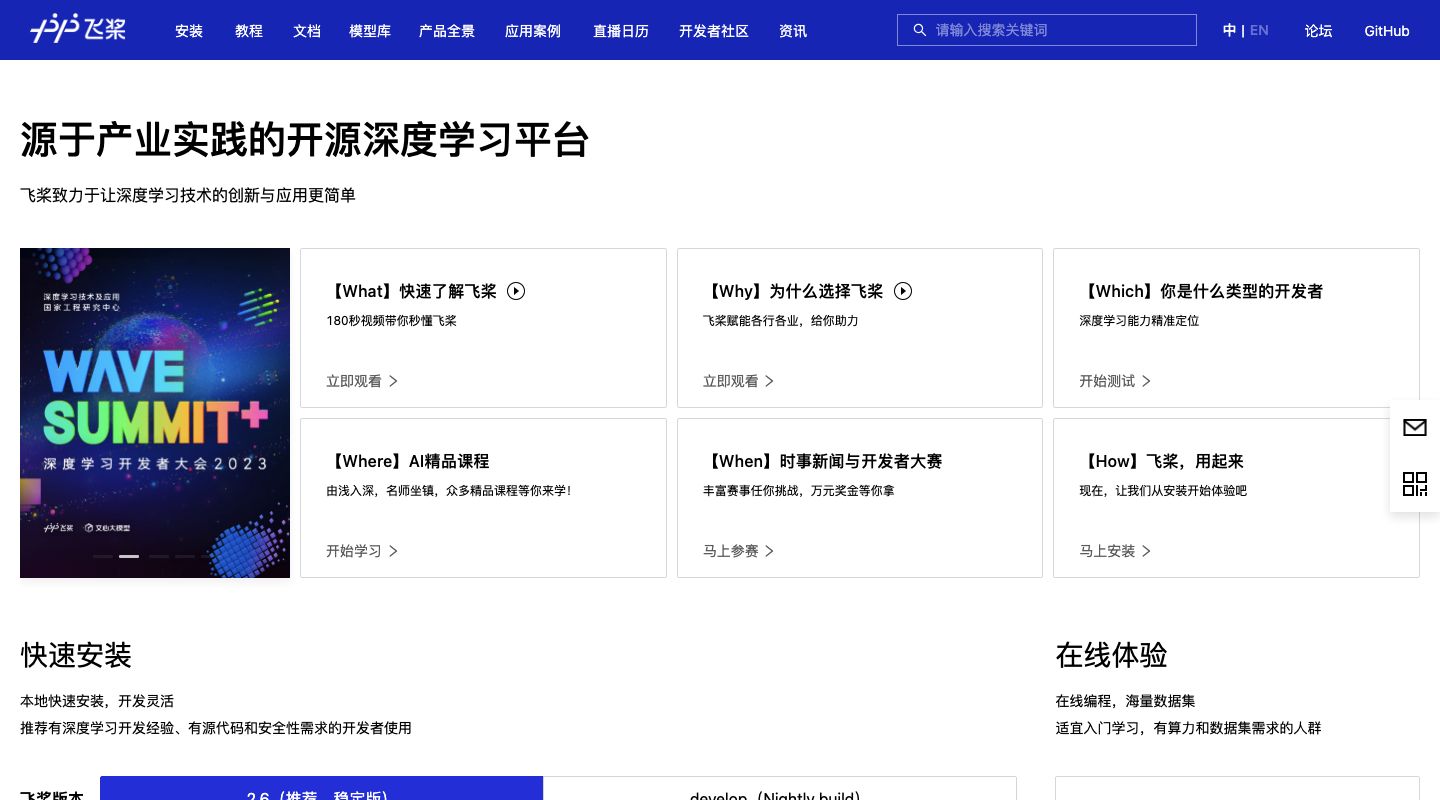Select the develop Nightly build version tab
1440x800 pixels.
[x=780, y=789]
